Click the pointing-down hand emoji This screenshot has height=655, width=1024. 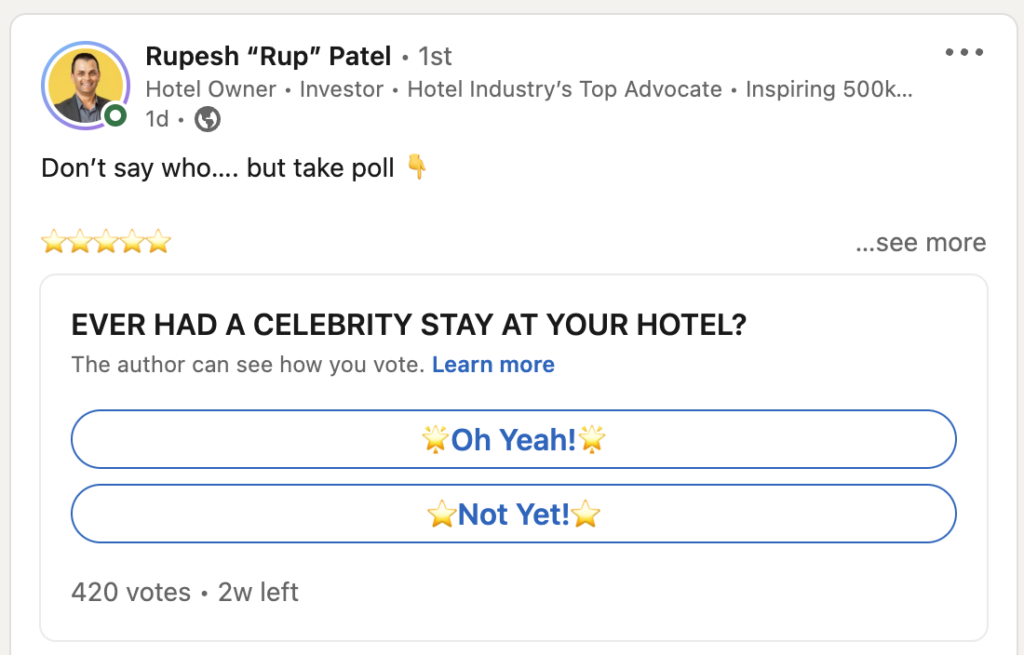[417, 168]
